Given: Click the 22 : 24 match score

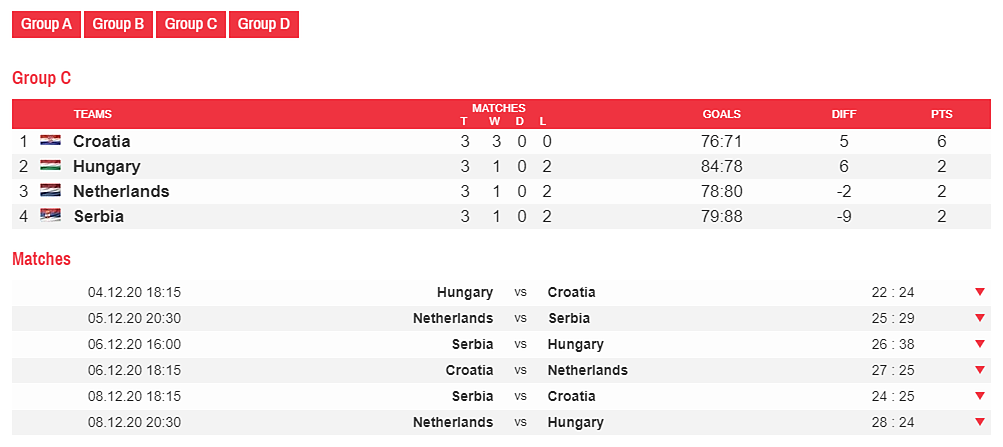Looking at the screenshot, I should click(893, 292).
